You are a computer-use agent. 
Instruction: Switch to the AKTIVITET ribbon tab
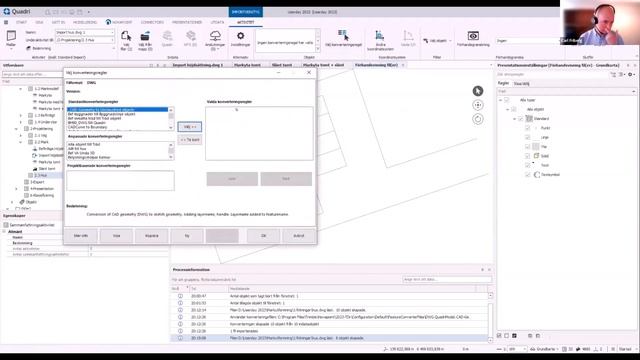pyautogui.click(x=246, y=22)
